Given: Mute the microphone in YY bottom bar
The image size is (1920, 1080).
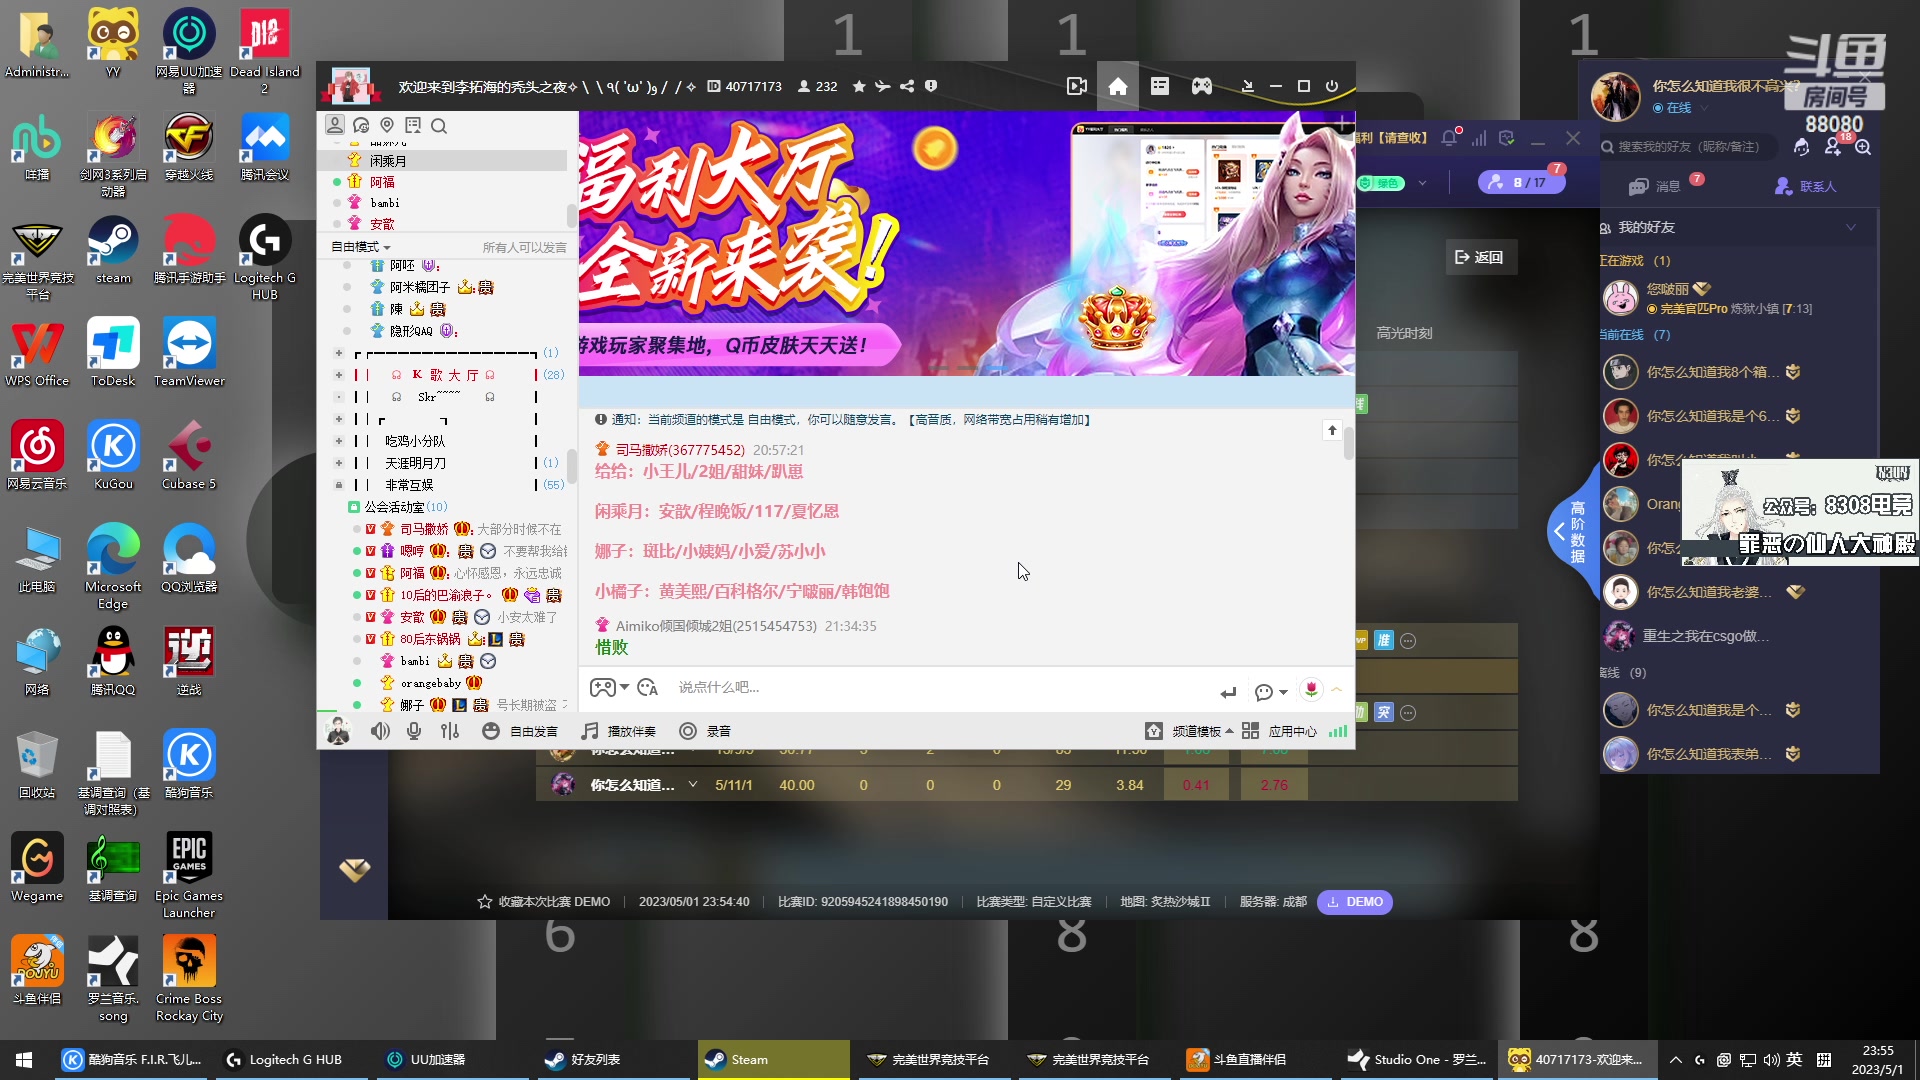Looking at the screenshot, I should tap(413, 731).
